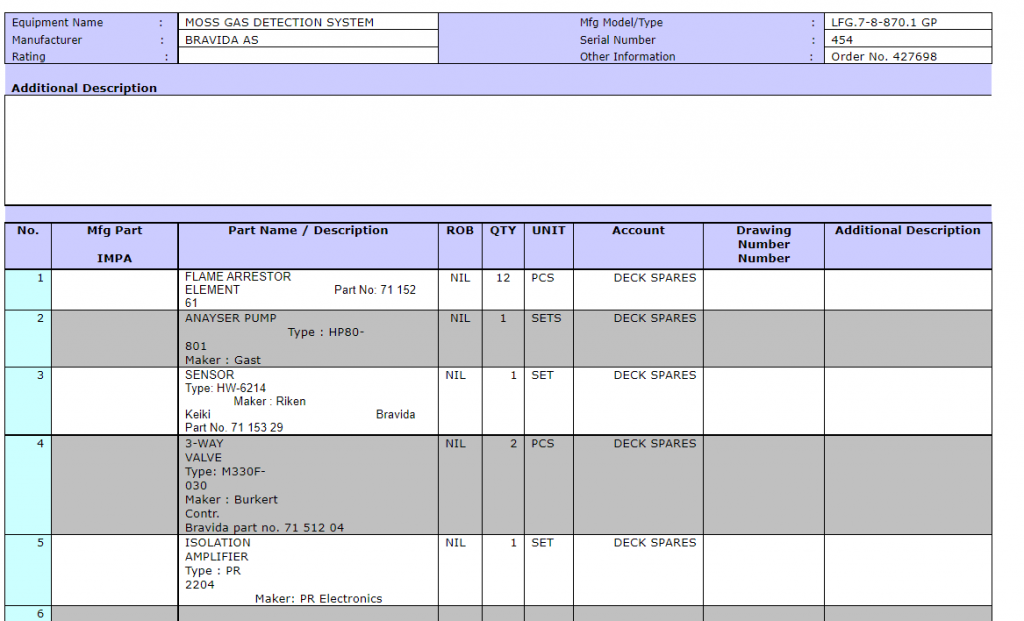Image resolution: width=1024 pixels, height=621 pixels.
Task: Click the Account column header
Action: (638, 231)
